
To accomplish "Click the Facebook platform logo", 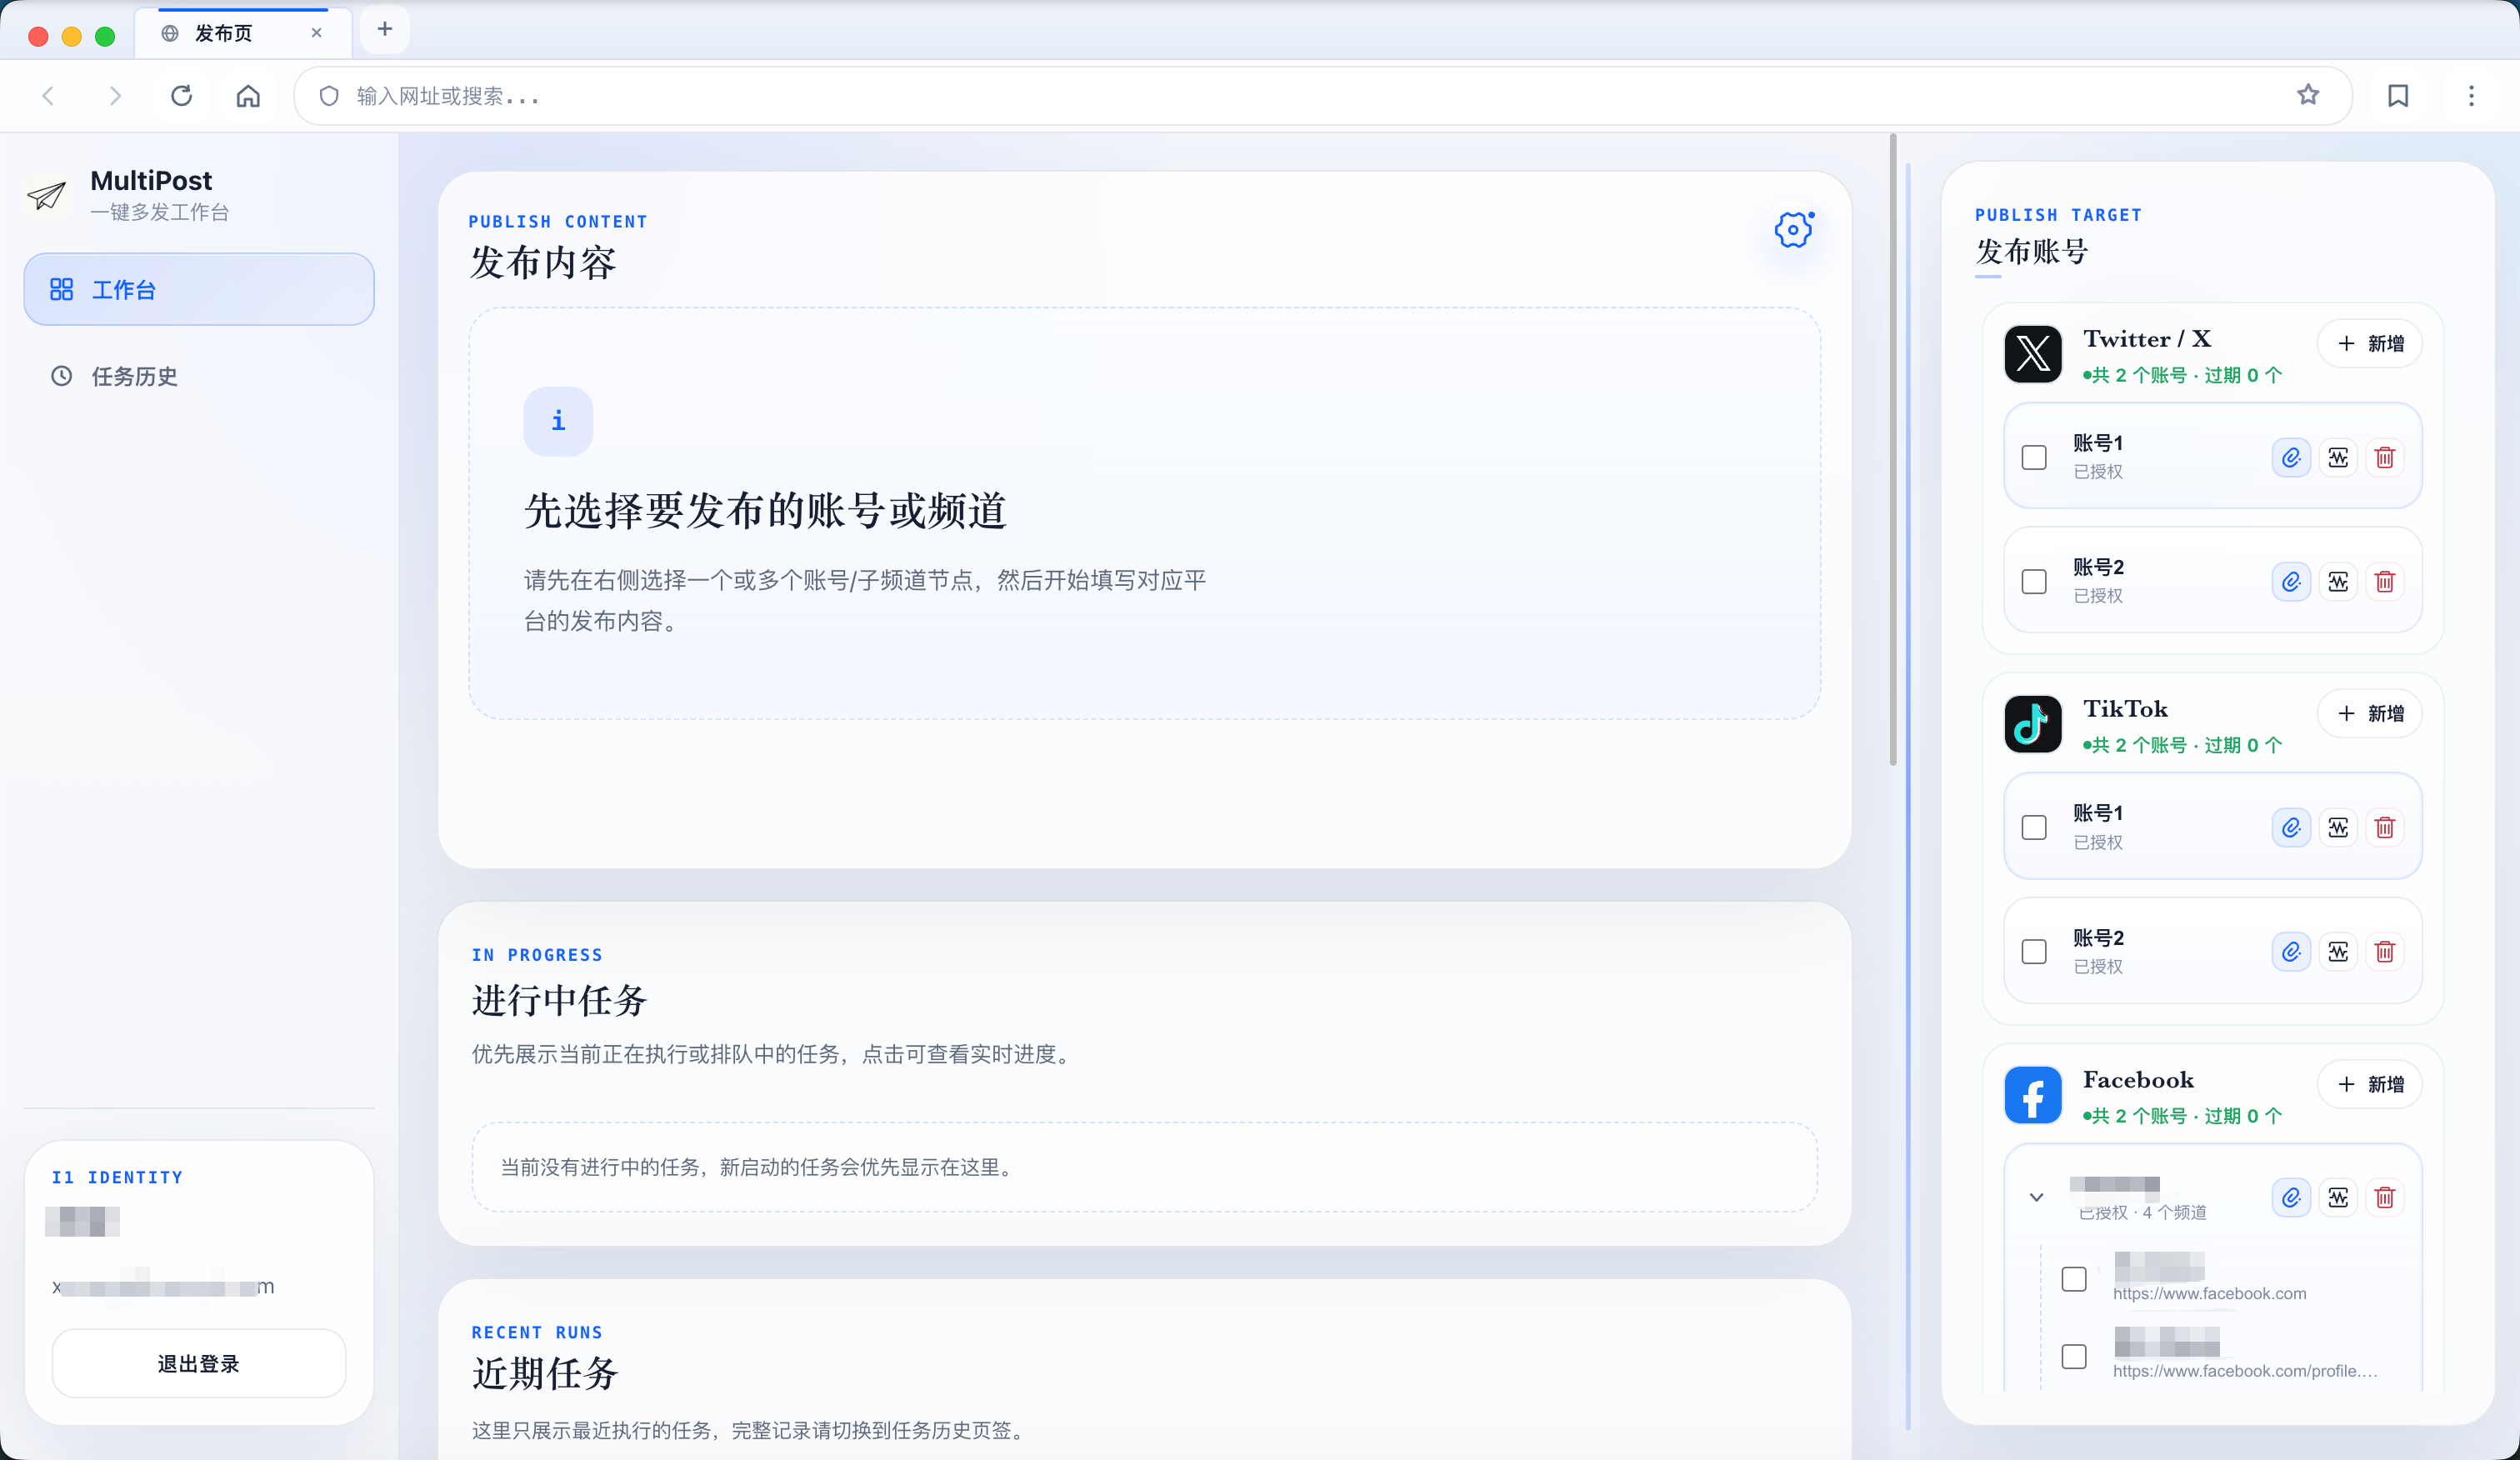I will pos(2033,1095).
